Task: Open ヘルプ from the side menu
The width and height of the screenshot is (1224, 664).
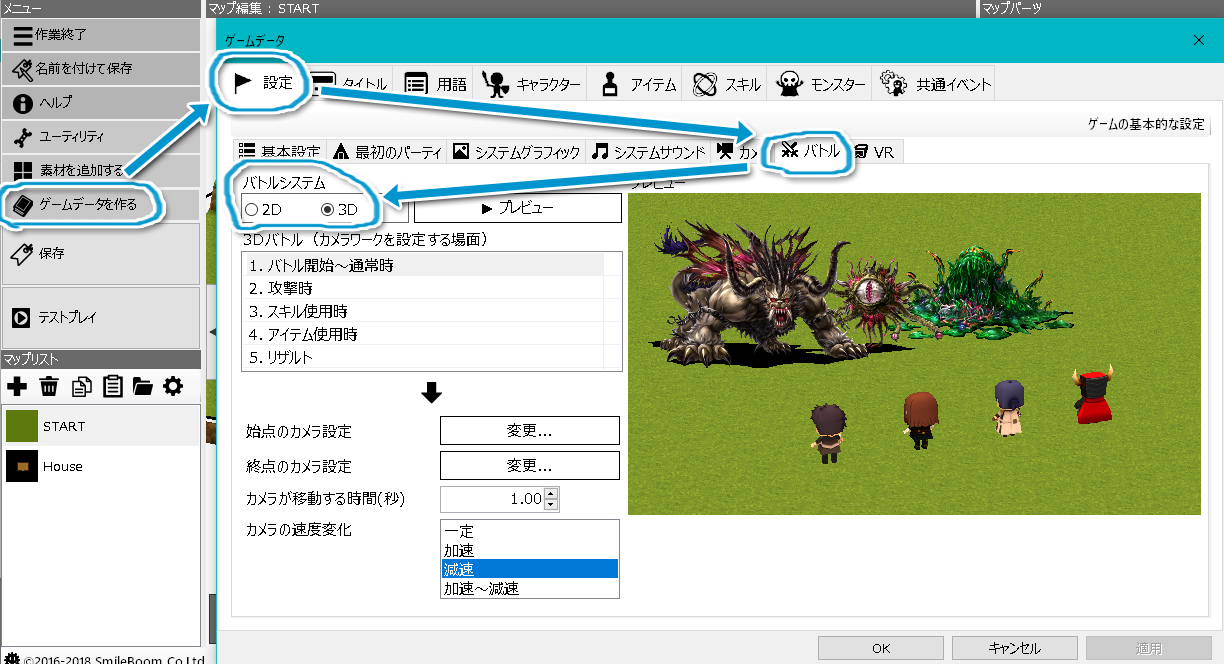Action: tap(101, 103)
